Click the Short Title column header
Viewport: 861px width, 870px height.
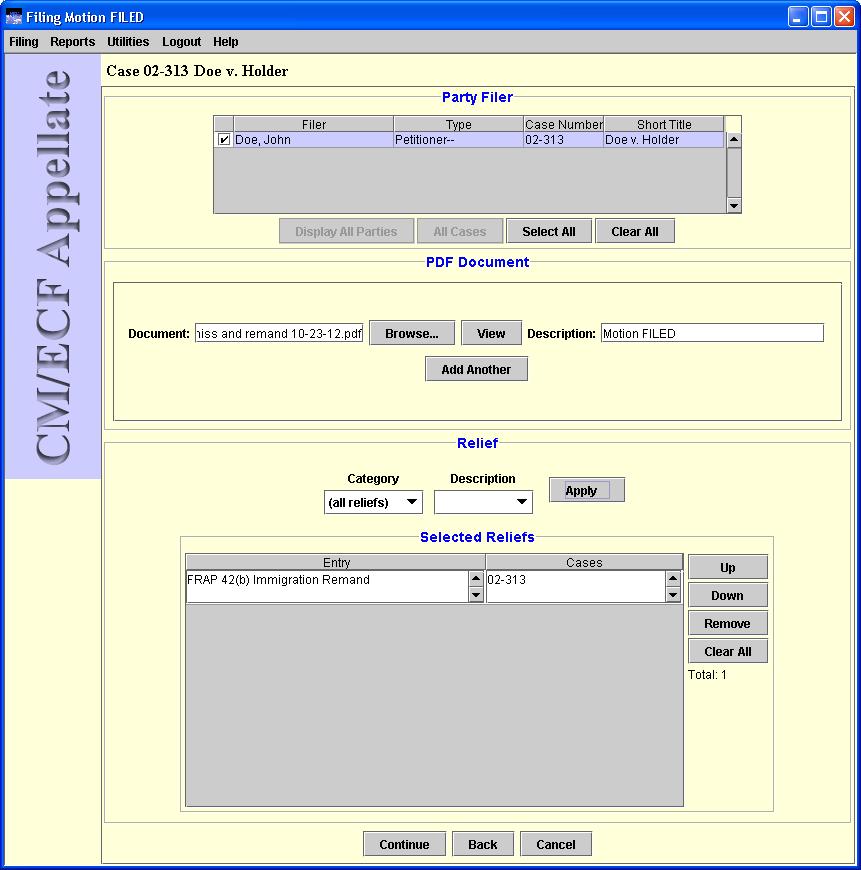(664, 124)
